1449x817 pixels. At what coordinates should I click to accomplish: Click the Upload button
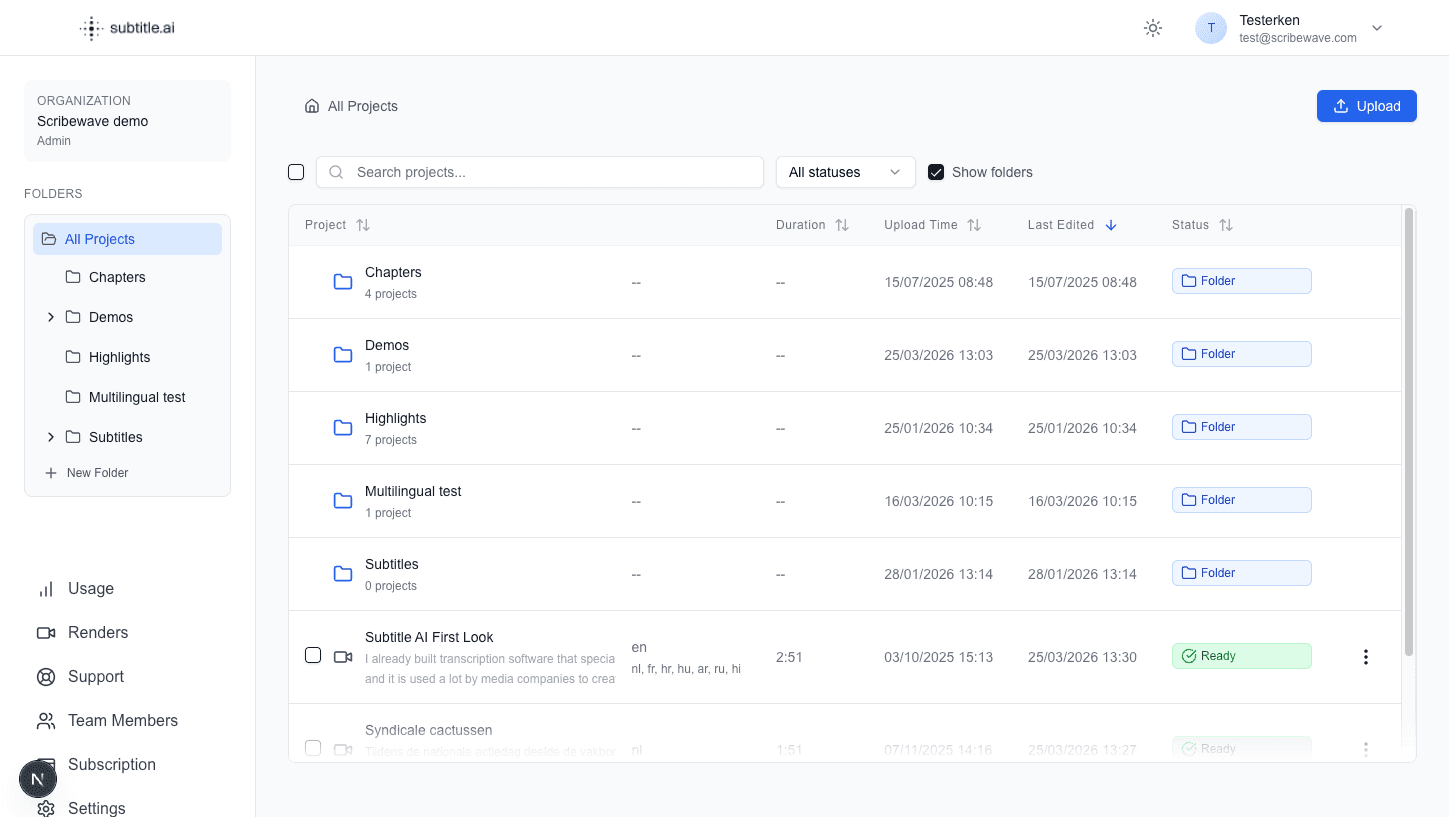click(1366, 106)
